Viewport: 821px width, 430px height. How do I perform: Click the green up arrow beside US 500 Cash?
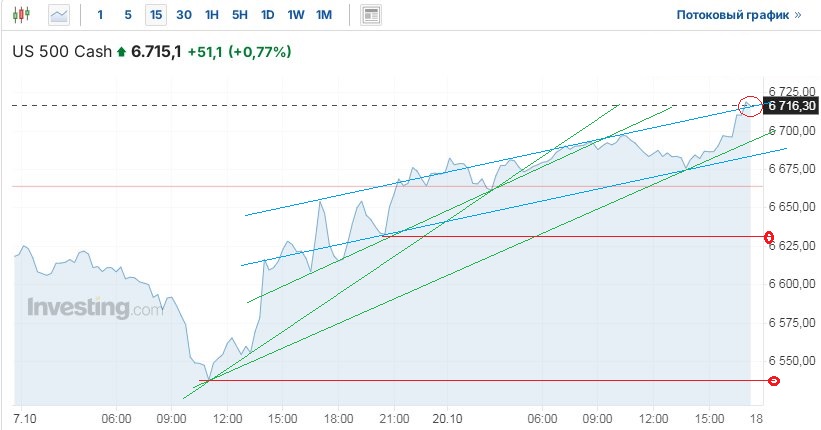pyautogui.click(x=122, y=52)
